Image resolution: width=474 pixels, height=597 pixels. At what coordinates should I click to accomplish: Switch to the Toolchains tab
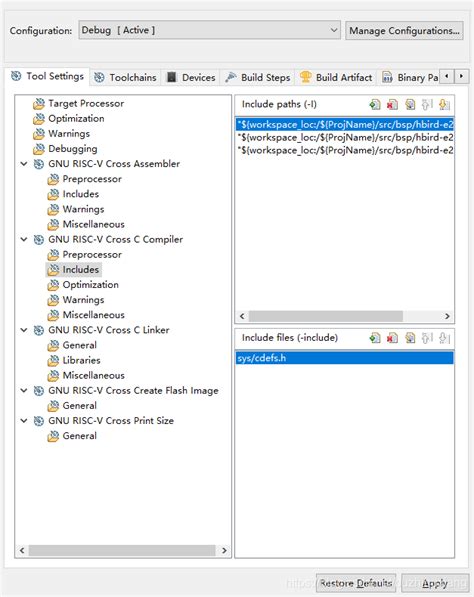[x=126, y=77]
